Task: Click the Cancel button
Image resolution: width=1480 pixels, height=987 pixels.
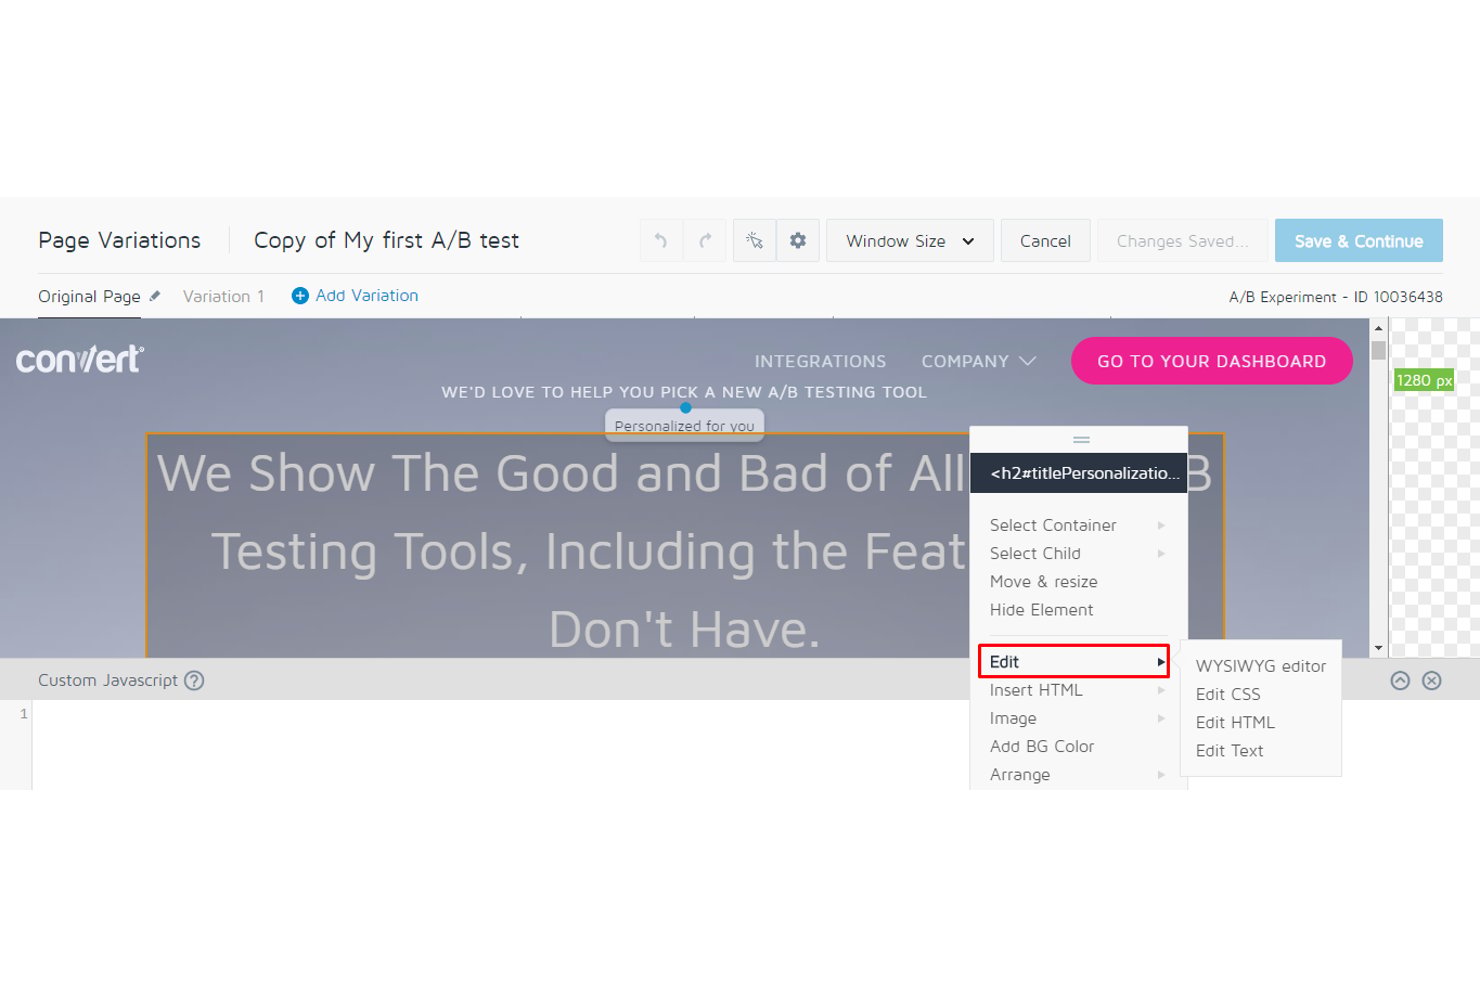Action: click(x=1045, y=241)
